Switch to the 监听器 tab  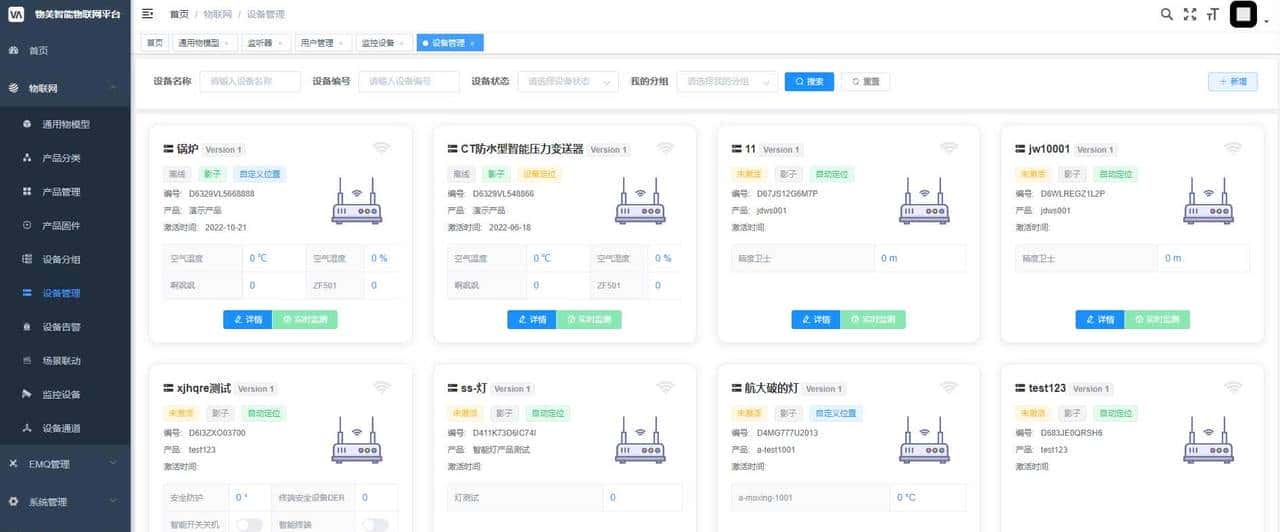[268, 43]
